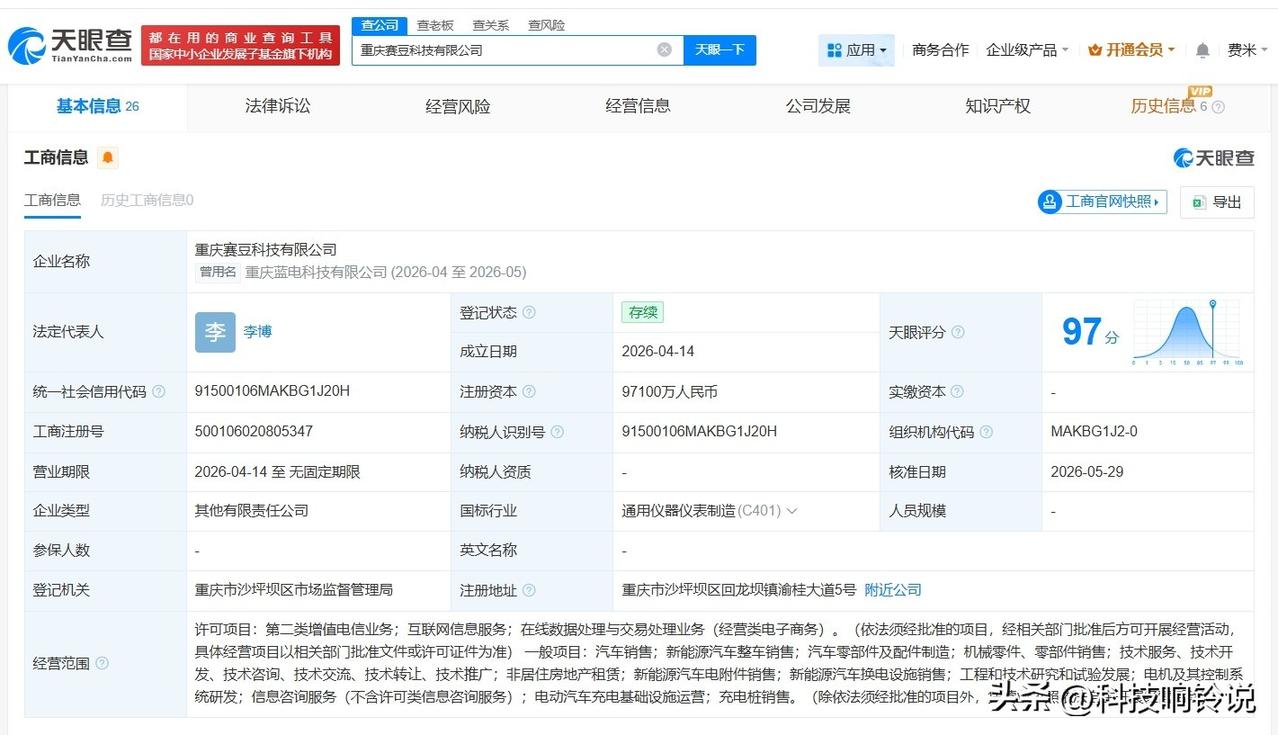
Task: Click the help icon next to 经营范围
Action: (102, 663)
